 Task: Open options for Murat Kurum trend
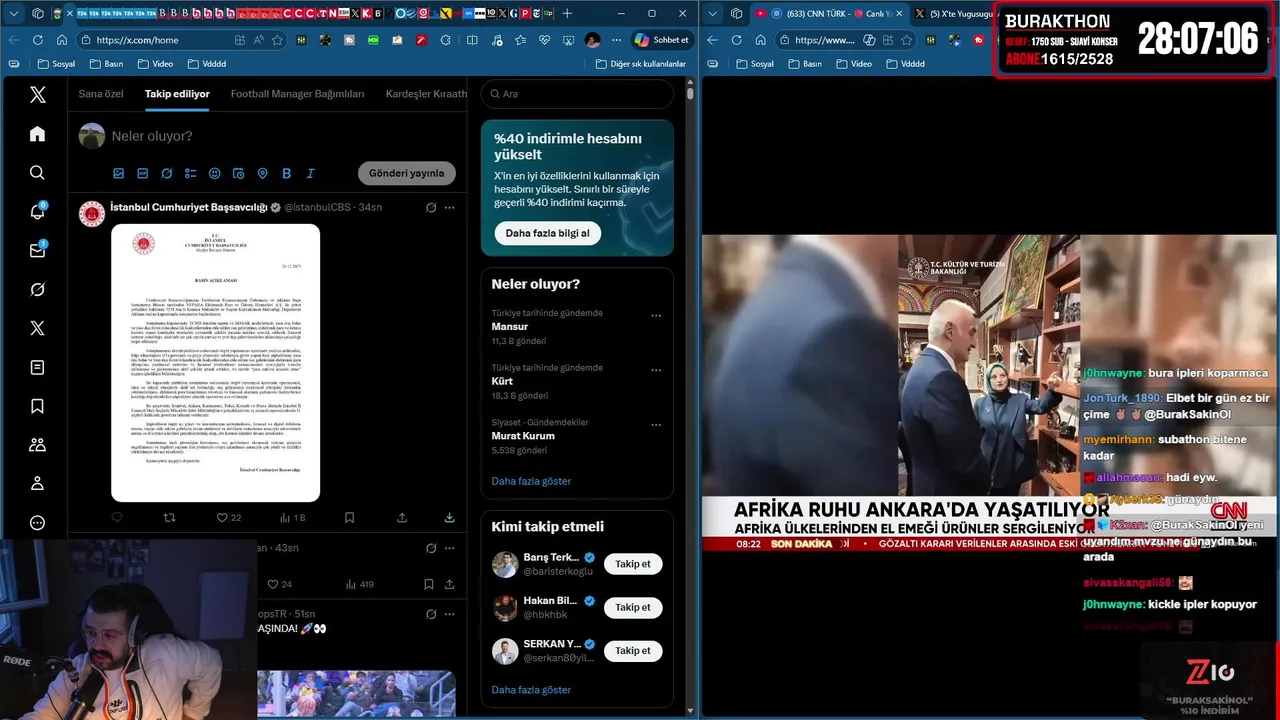click(656, 424)
